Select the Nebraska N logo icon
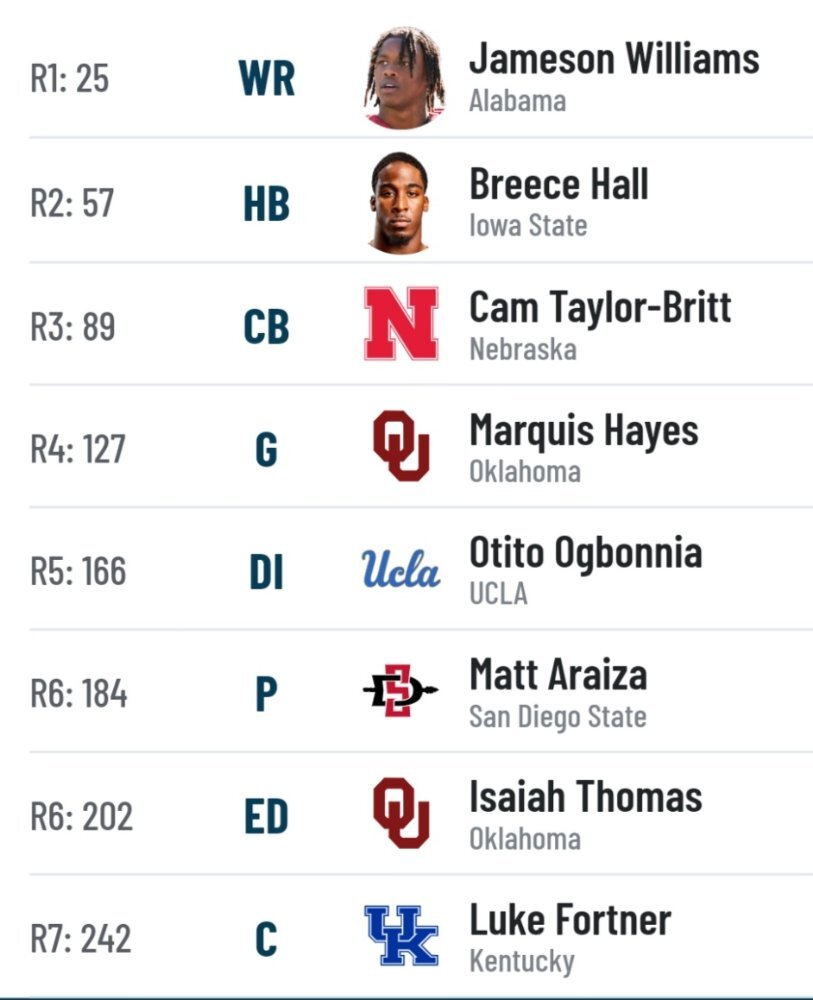Screen dimensions: 813x1000 [401, 324]
